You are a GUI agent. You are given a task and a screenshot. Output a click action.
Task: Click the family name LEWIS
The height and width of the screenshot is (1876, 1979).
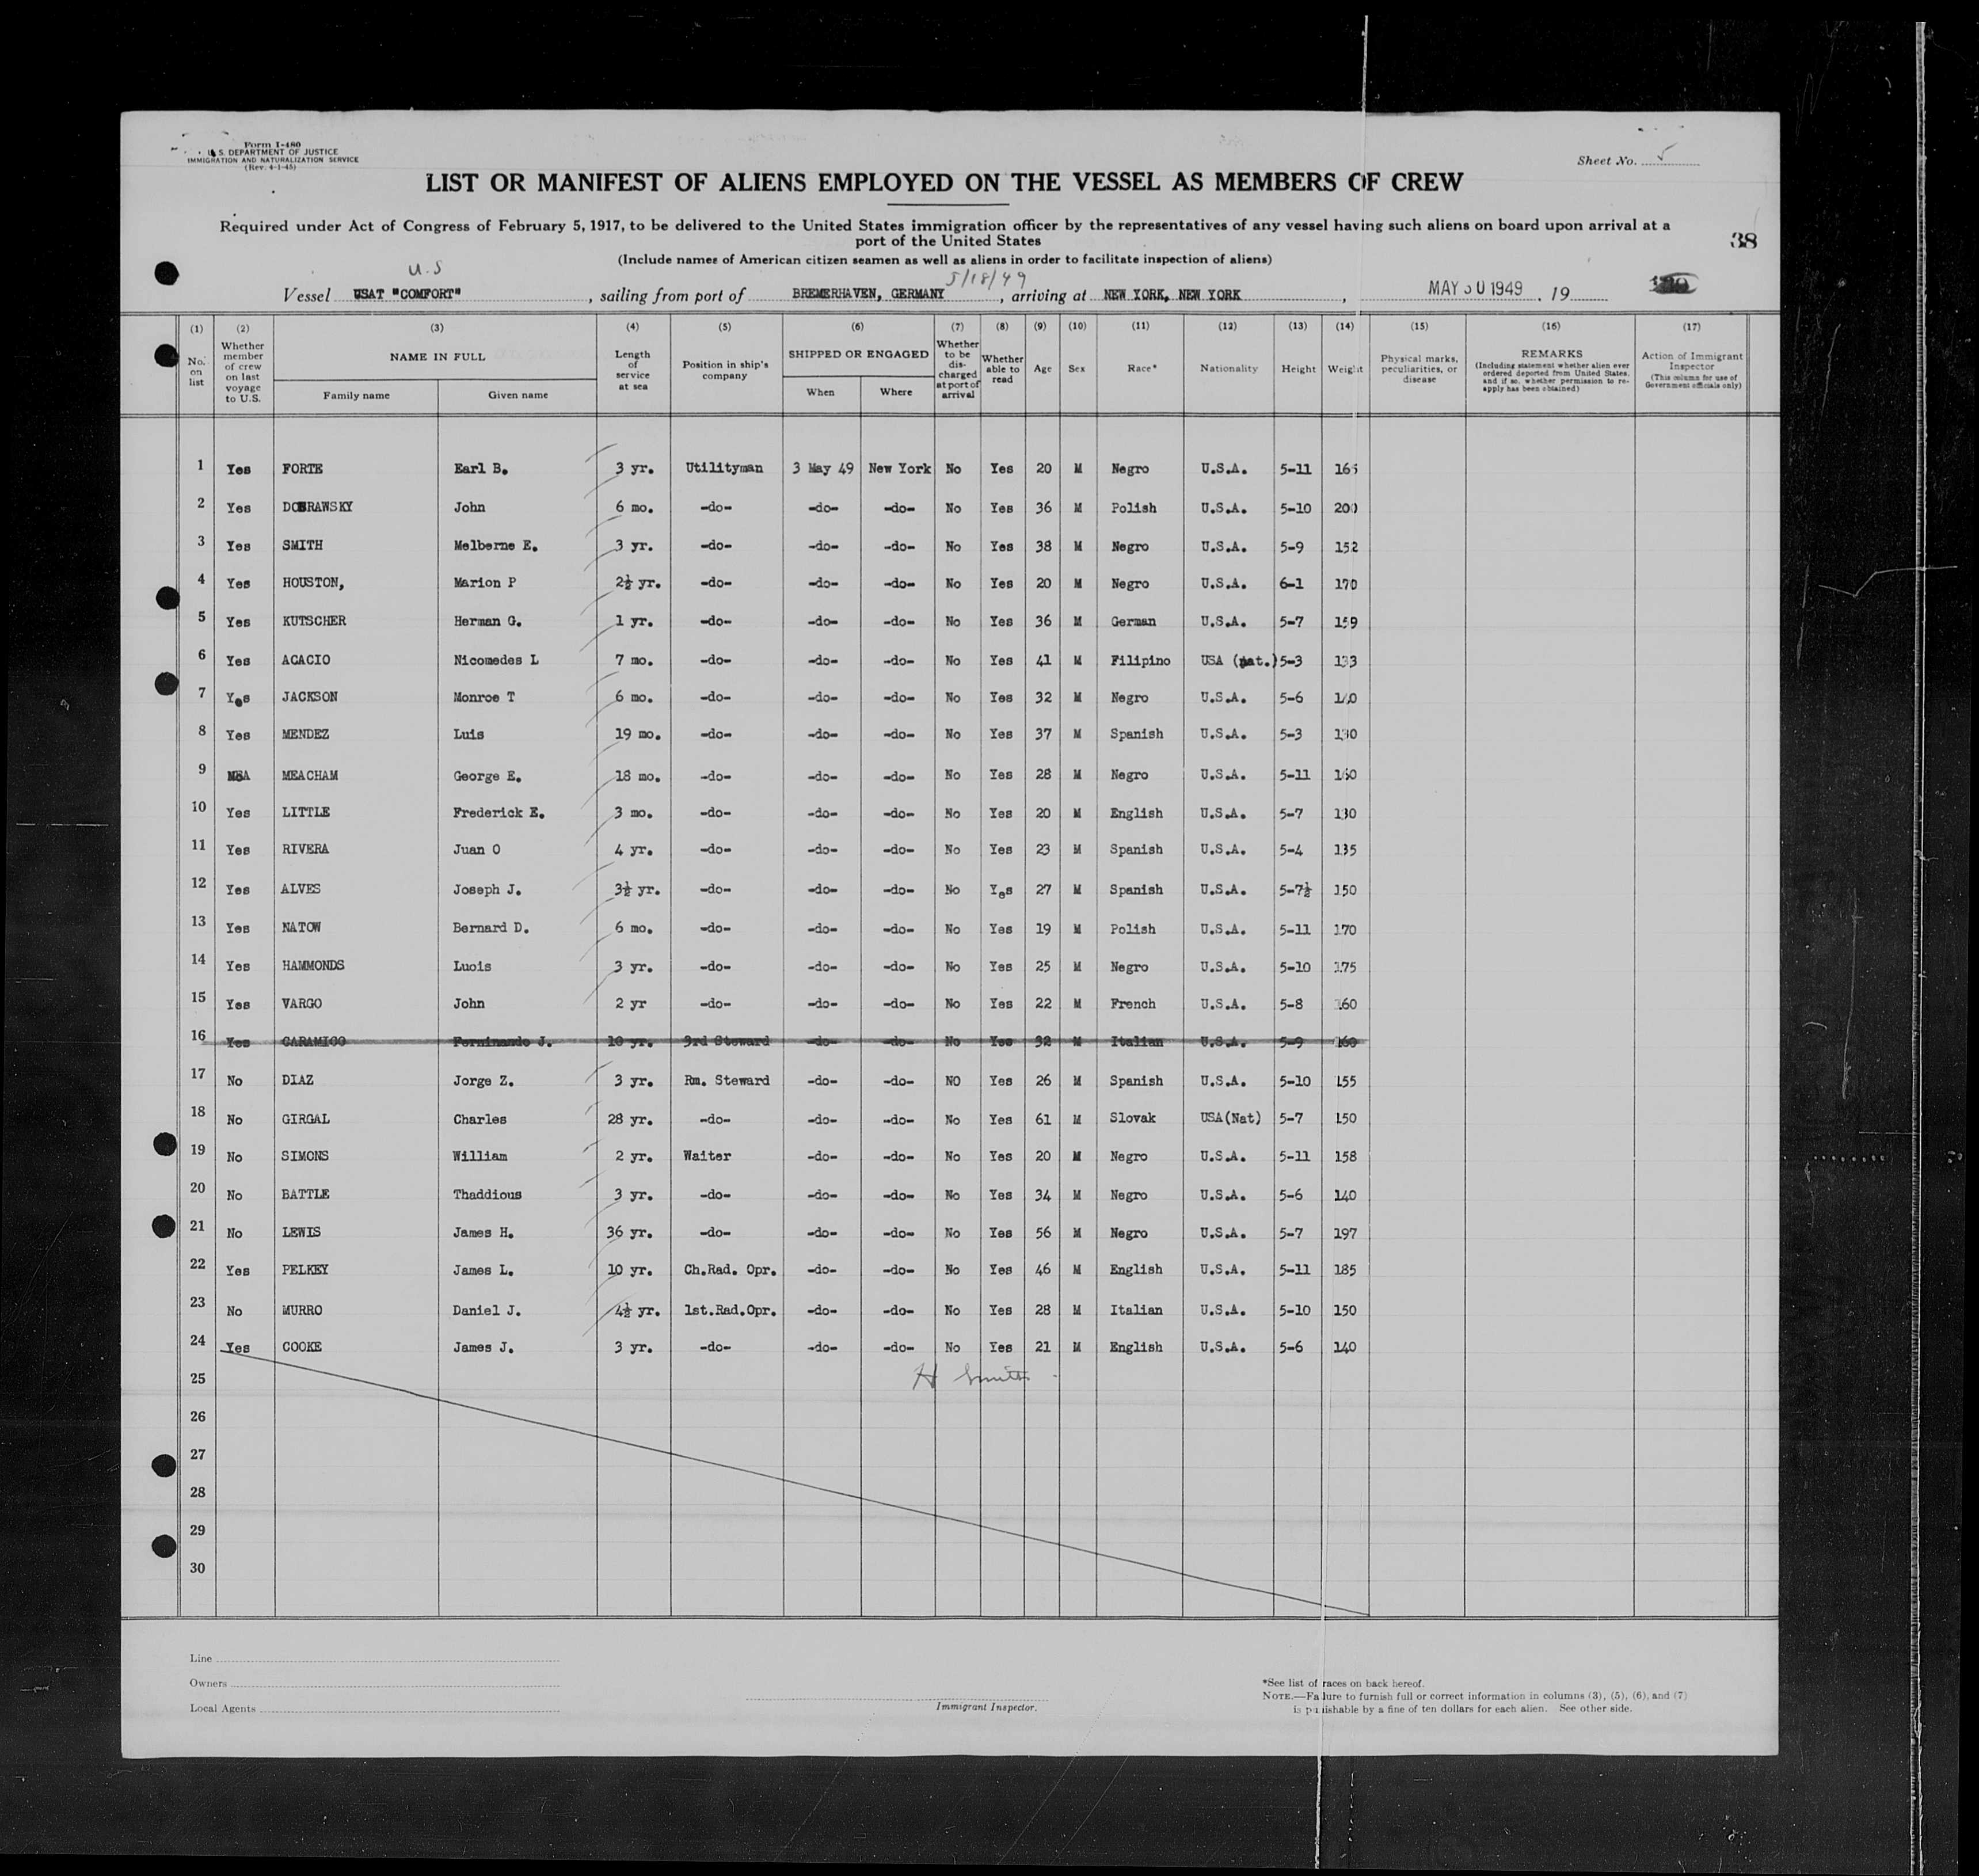point(302,1233)
